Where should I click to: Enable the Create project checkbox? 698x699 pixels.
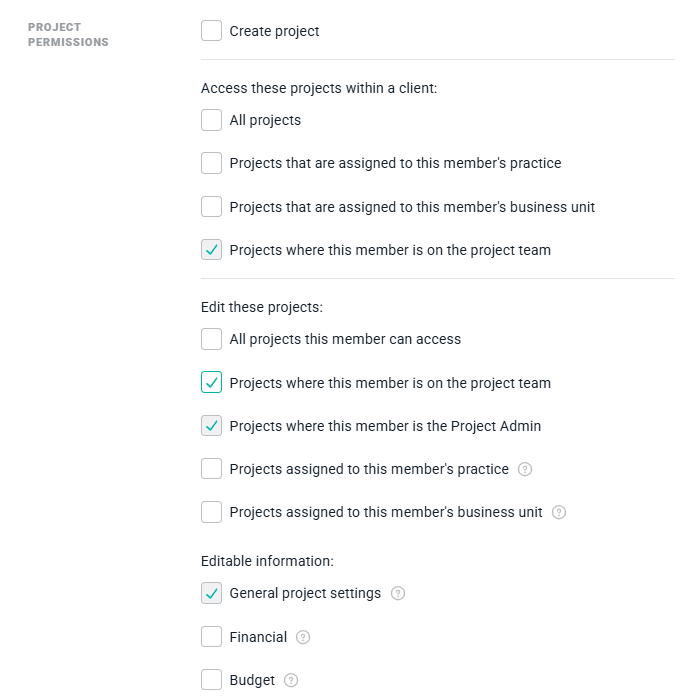click(211, 31)
